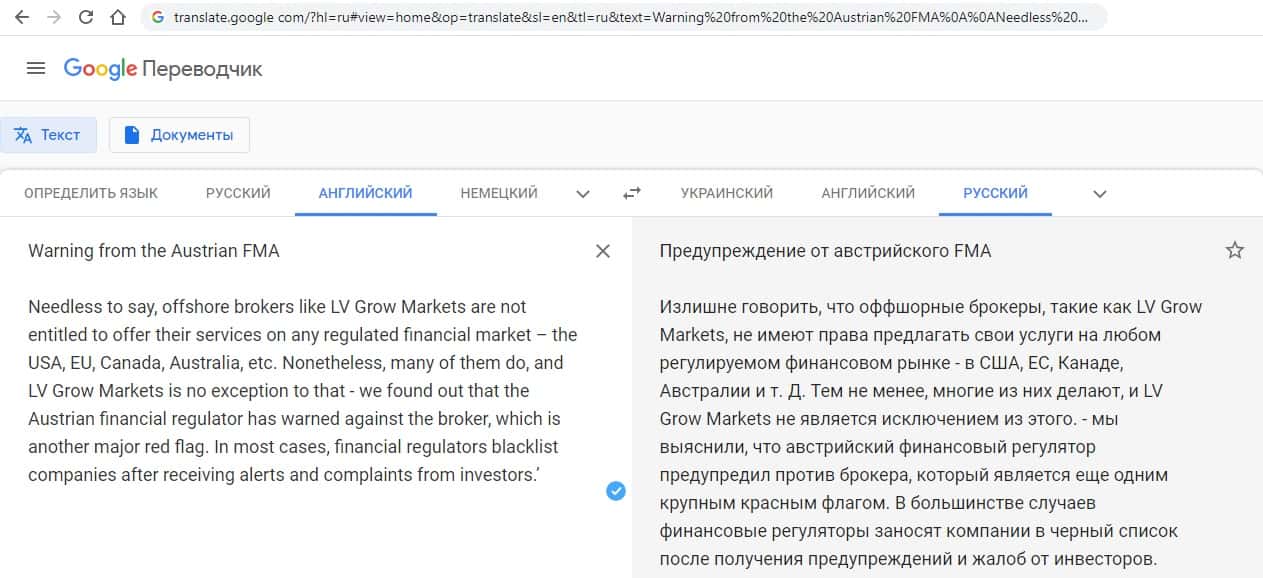Open Документы translation mode
The image size is (1263, 578).
[x=179, y=135]
